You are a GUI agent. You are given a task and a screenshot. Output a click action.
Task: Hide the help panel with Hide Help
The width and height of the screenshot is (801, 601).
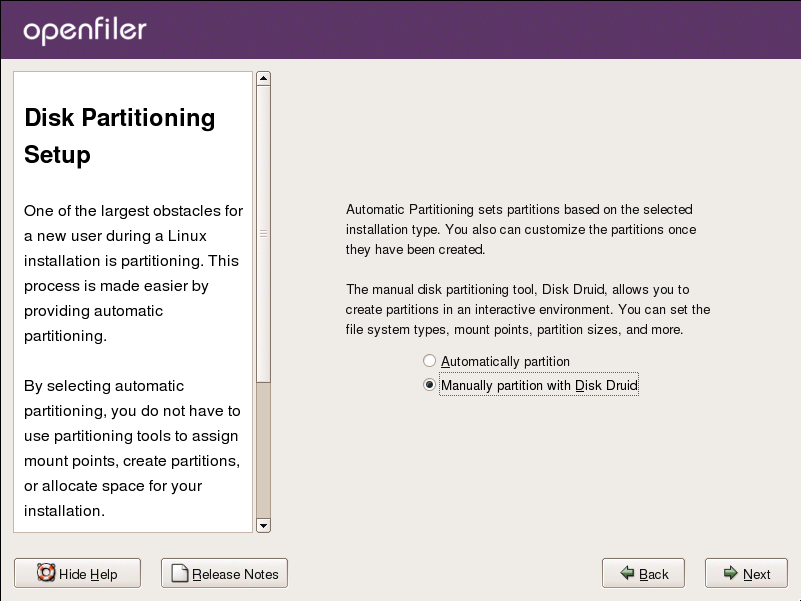(x=77, y=573)
